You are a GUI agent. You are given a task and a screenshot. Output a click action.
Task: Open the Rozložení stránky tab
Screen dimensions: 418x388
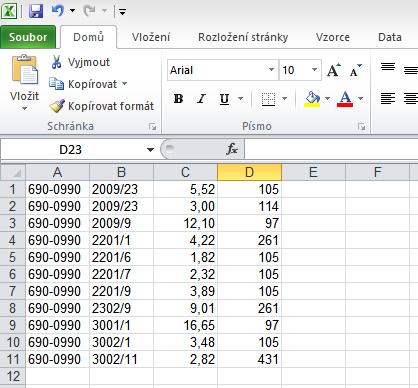tap(243, 37)
